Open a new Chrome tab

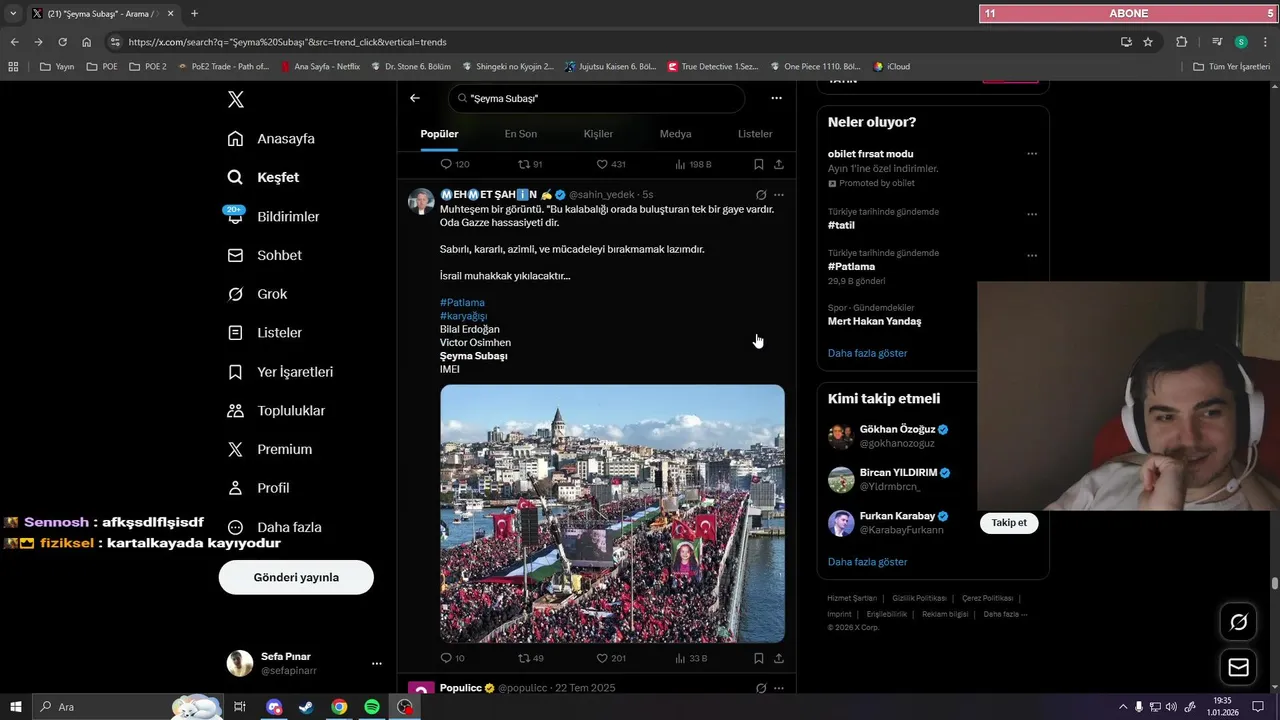(194, 14)
